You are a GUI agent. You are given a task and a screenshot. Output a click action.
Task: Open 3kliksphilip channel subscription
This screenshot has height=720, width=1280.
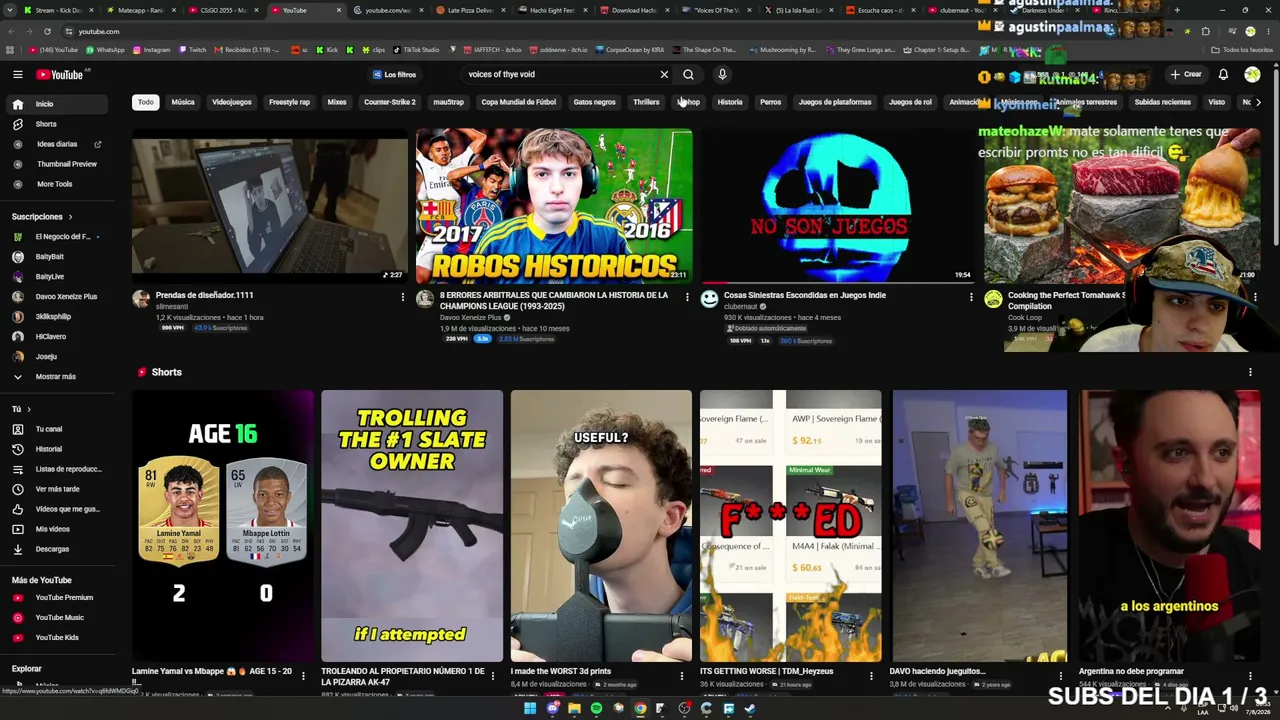click(57, 317)
